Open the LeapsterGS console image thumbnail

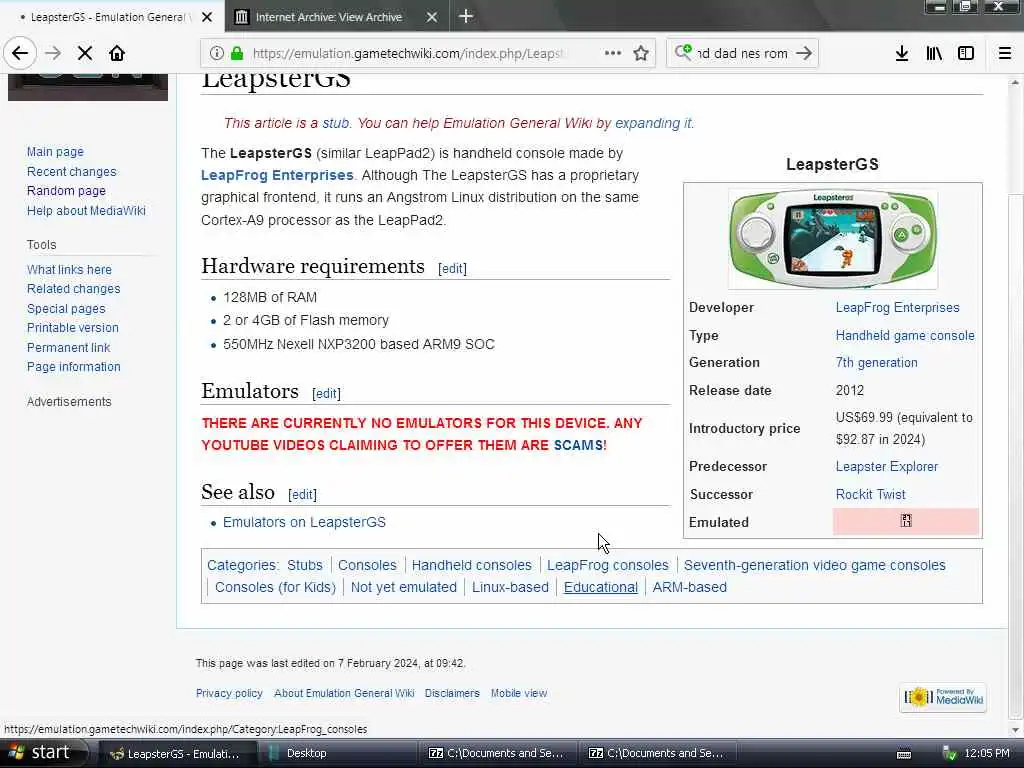tap(833, 239)
